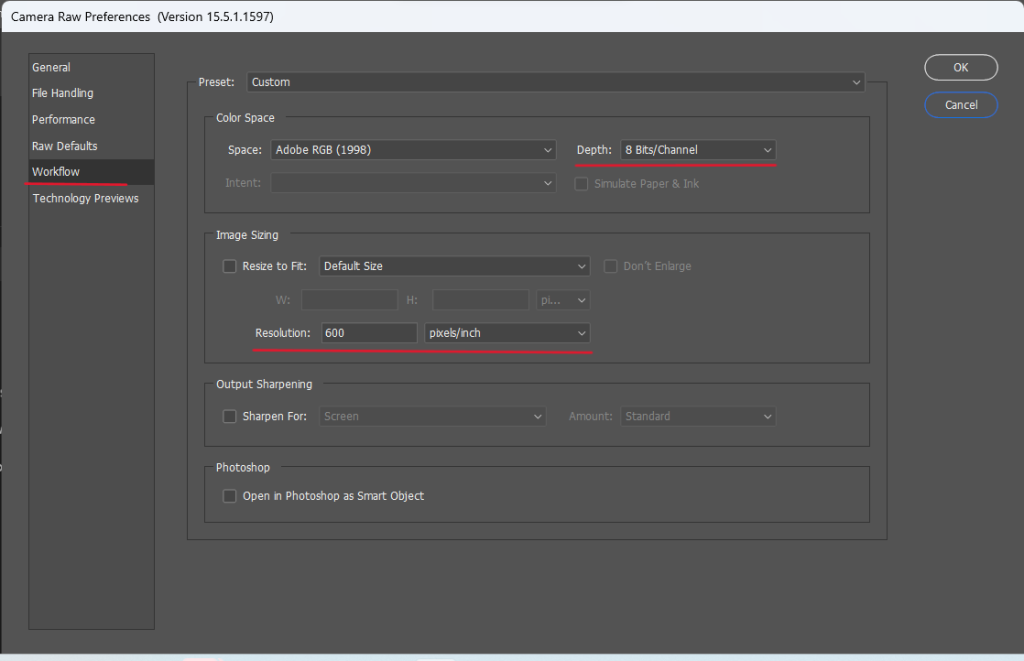Screen dimensions: 1024x661
Task: Click the Simulate Paper & Ink checkbox
Action: point(581,184)
